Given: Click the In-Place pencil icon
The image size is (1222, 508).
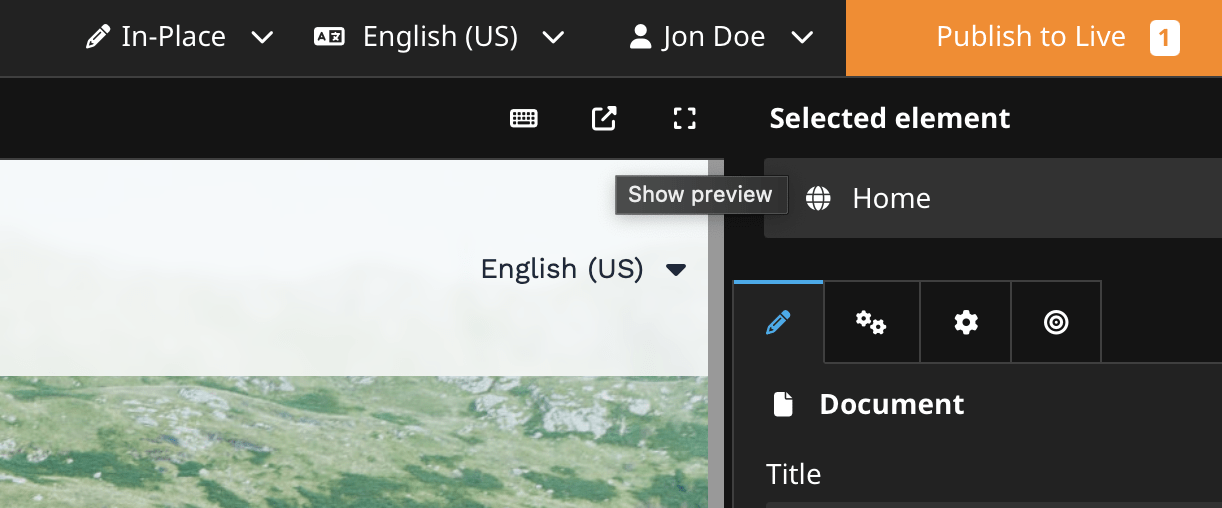Looking at the screenshot, I should point(97,38).
